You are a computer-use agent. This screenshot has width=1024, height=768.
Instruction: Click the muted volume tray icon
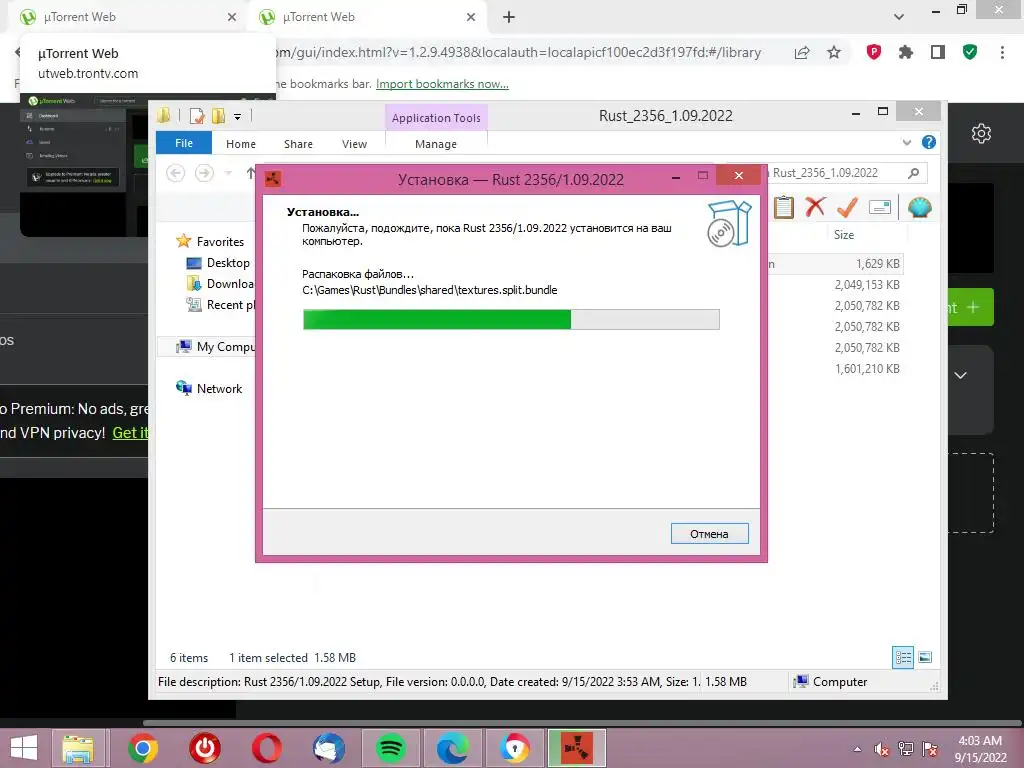[x=882, y=749]
